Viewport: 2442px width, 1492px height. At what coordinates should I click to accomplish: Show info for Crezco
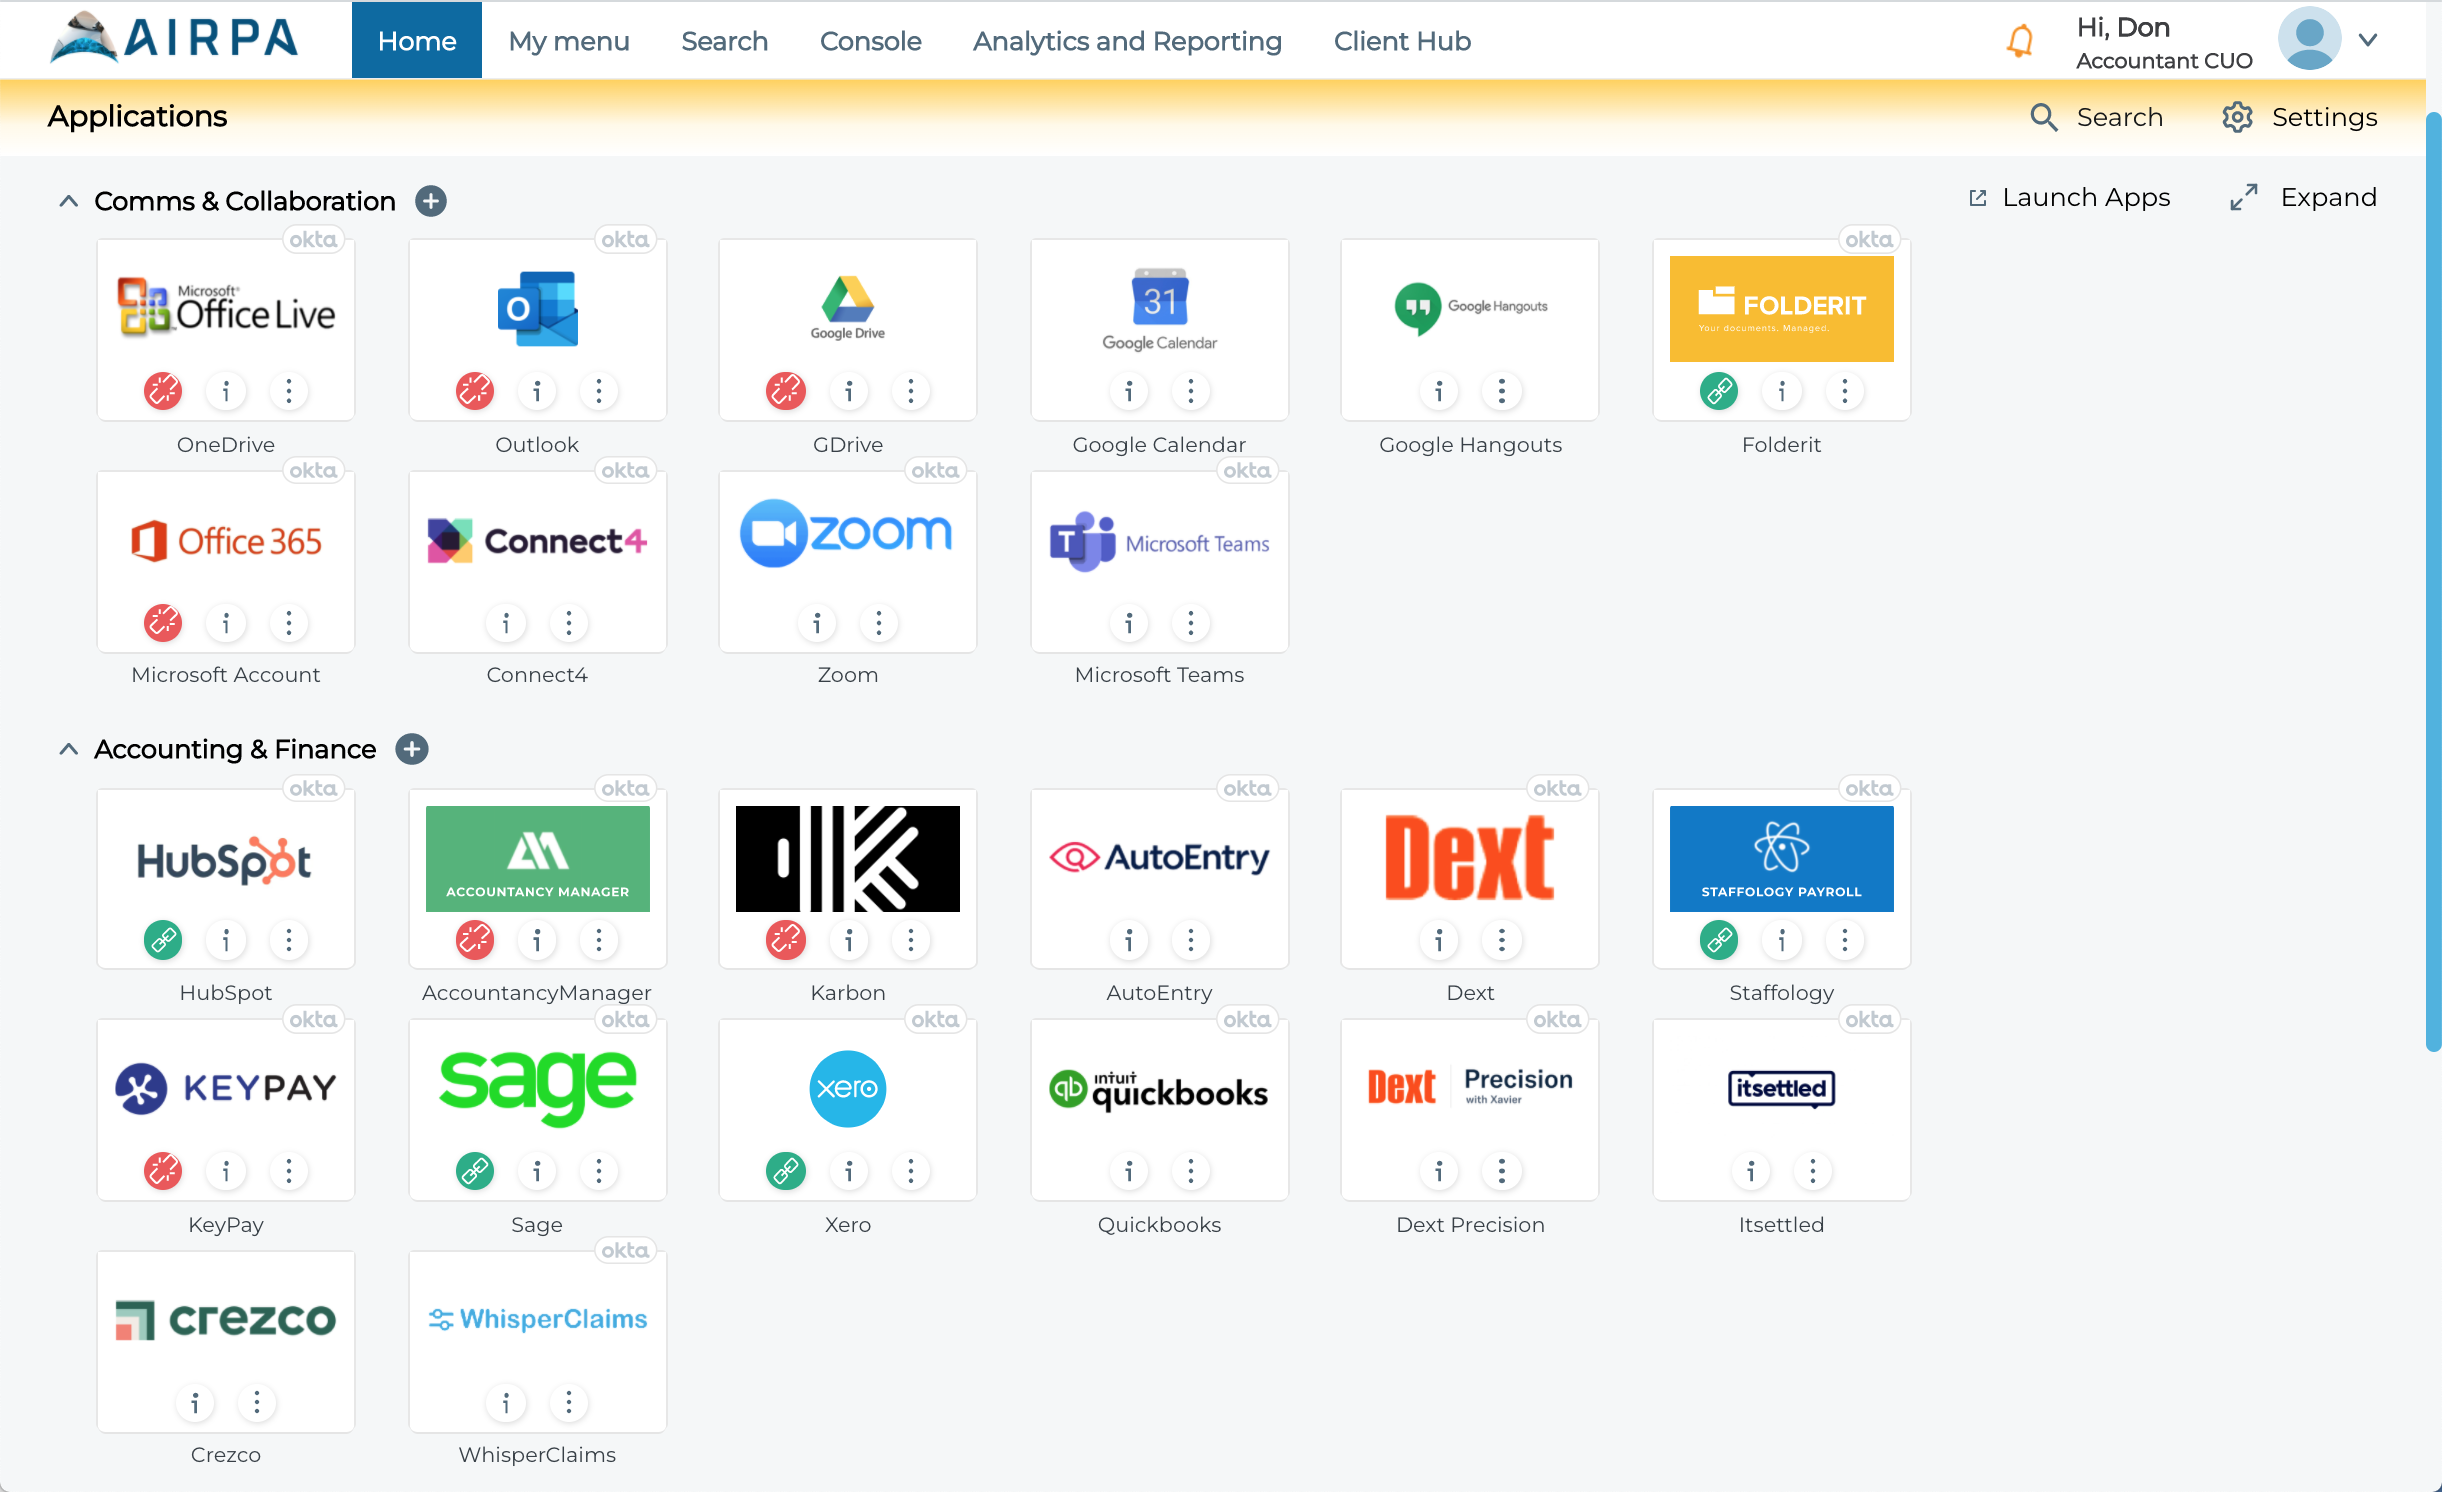pos(195,1403)
